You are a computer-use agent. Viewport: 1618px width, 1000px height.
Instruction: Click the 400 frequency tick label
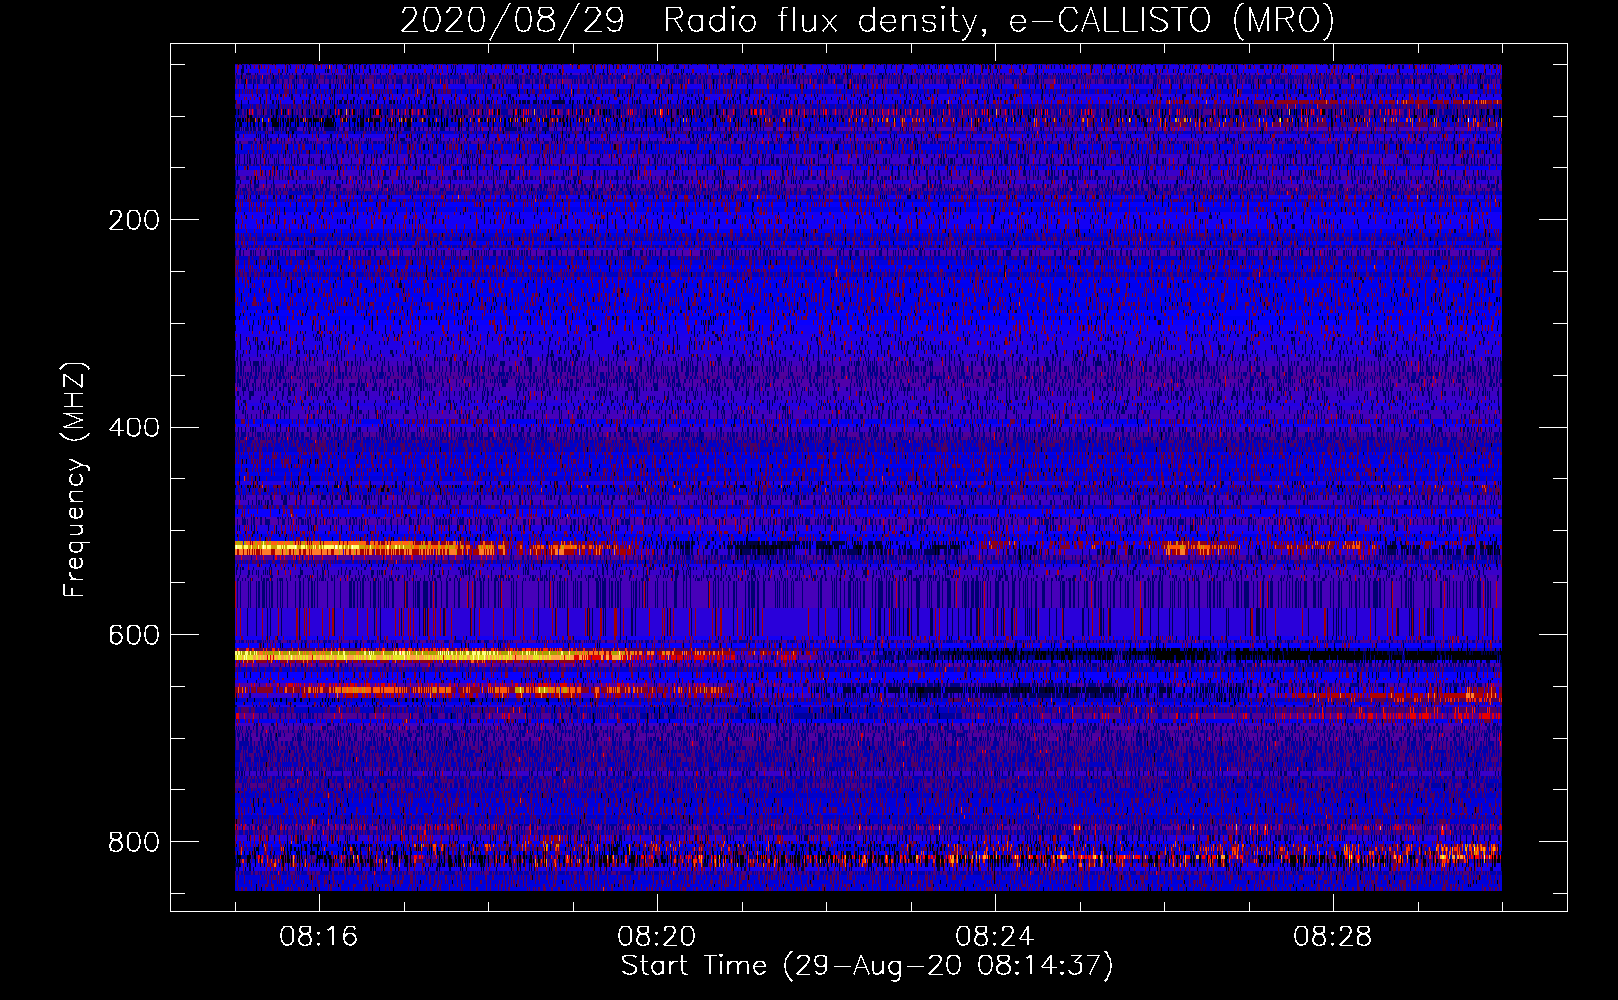click(134, 428)
